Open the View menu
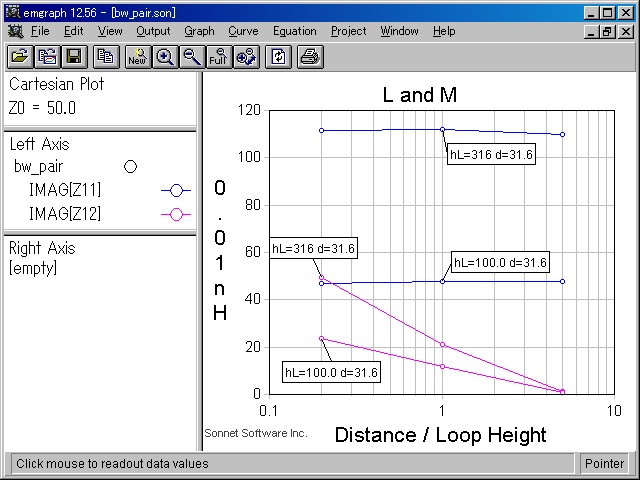This screenshot has height=480, width=640. pos(110,31)
